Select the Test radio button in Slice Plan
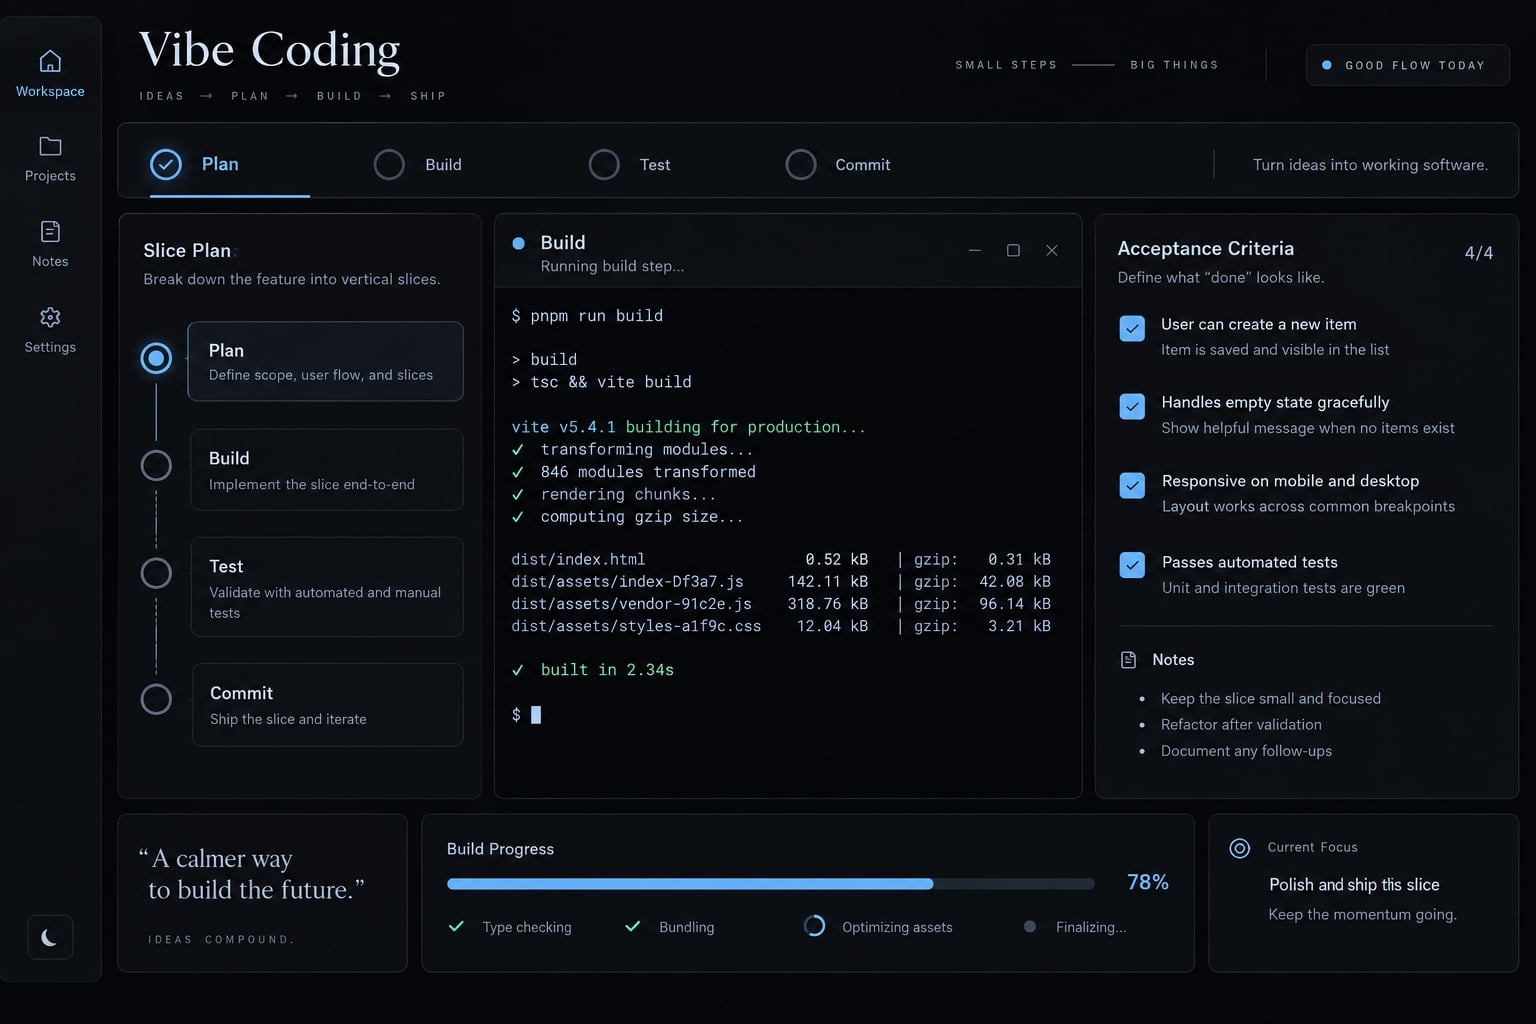The image size is (1536, 1024). [x=156, y=573]
